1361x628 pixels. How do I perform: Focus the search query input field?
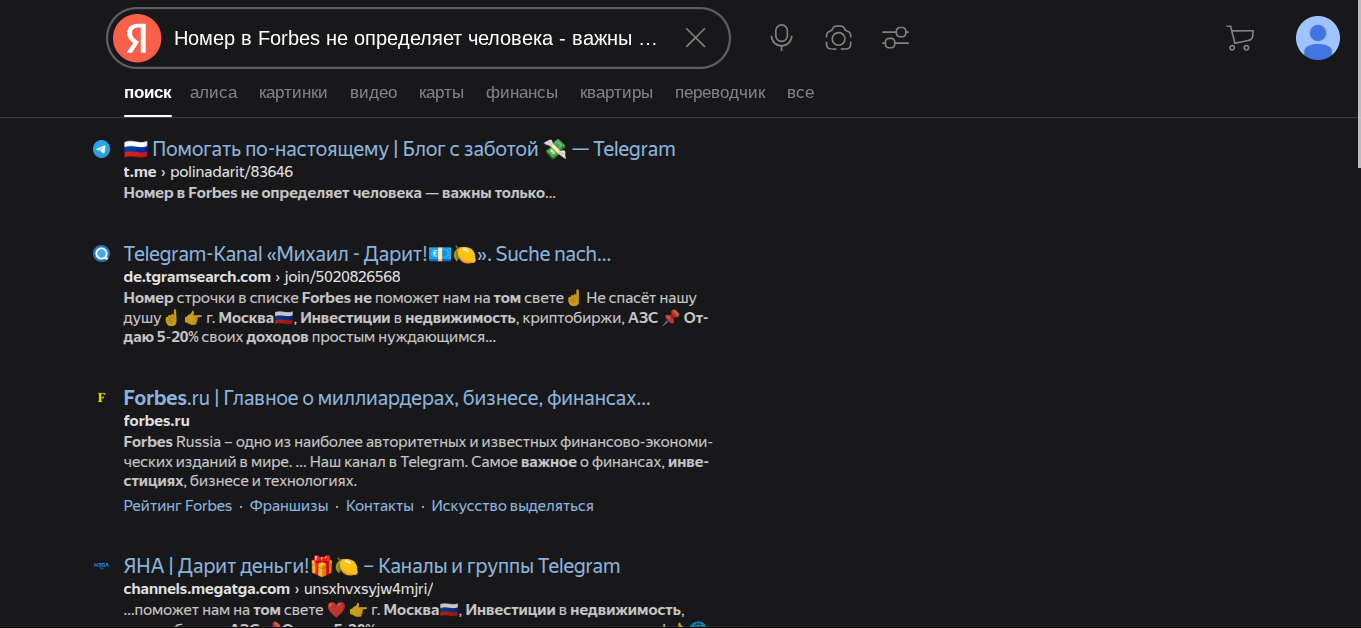(x=416, y=38)
